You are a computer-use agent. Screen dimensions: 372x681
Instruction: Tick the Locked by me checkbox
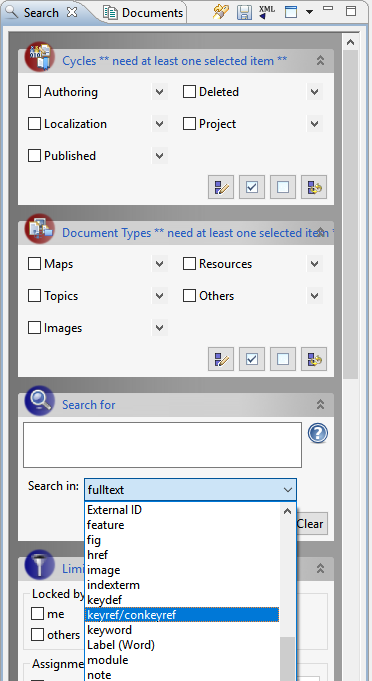tap(37, 614)
